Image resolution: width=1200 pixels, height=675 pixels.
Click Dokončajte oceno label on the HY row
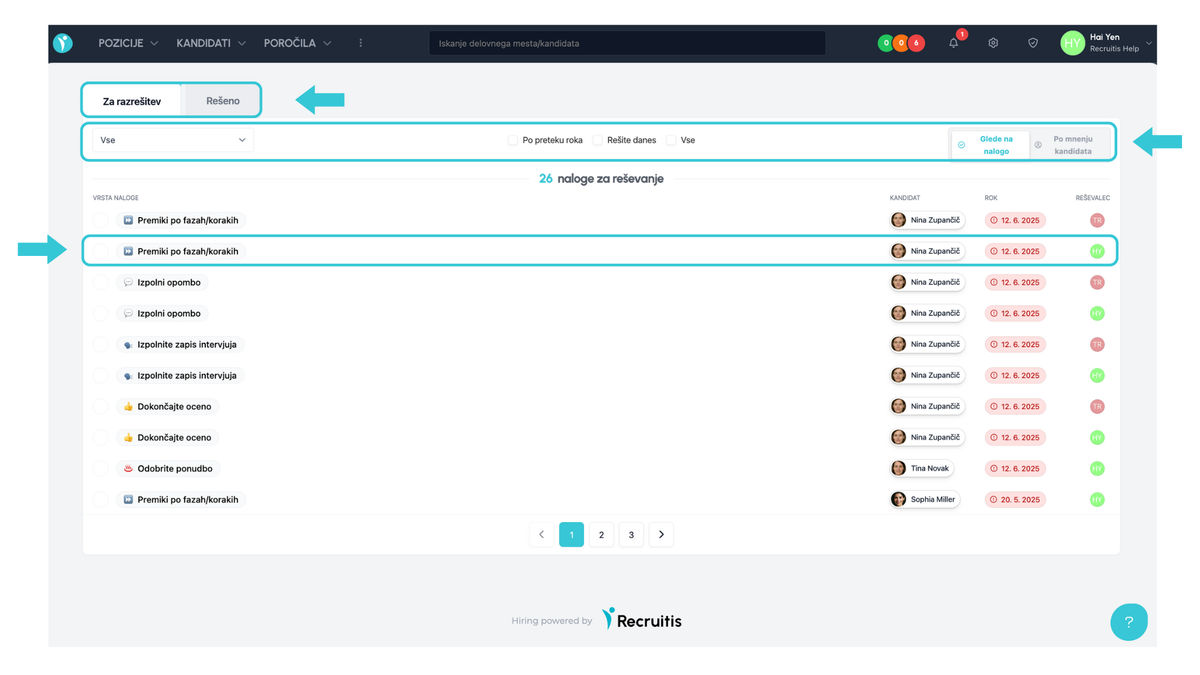(174, 437)
